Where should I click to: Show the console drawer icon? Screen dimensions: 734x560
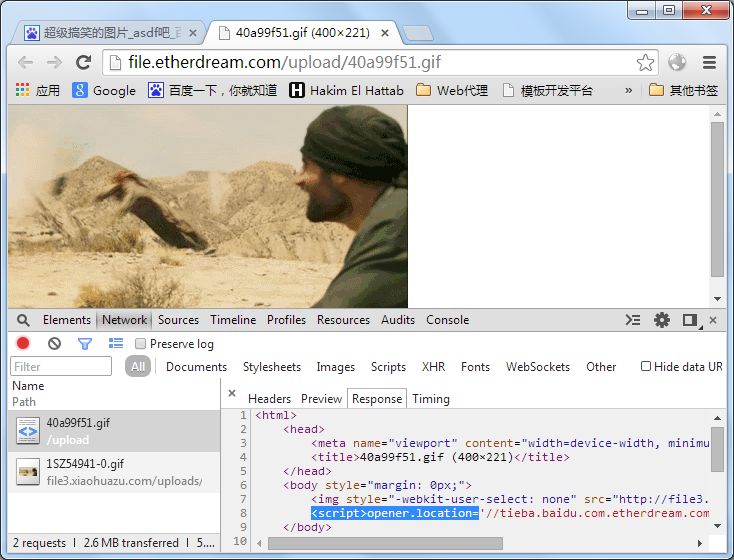[633, 320]
